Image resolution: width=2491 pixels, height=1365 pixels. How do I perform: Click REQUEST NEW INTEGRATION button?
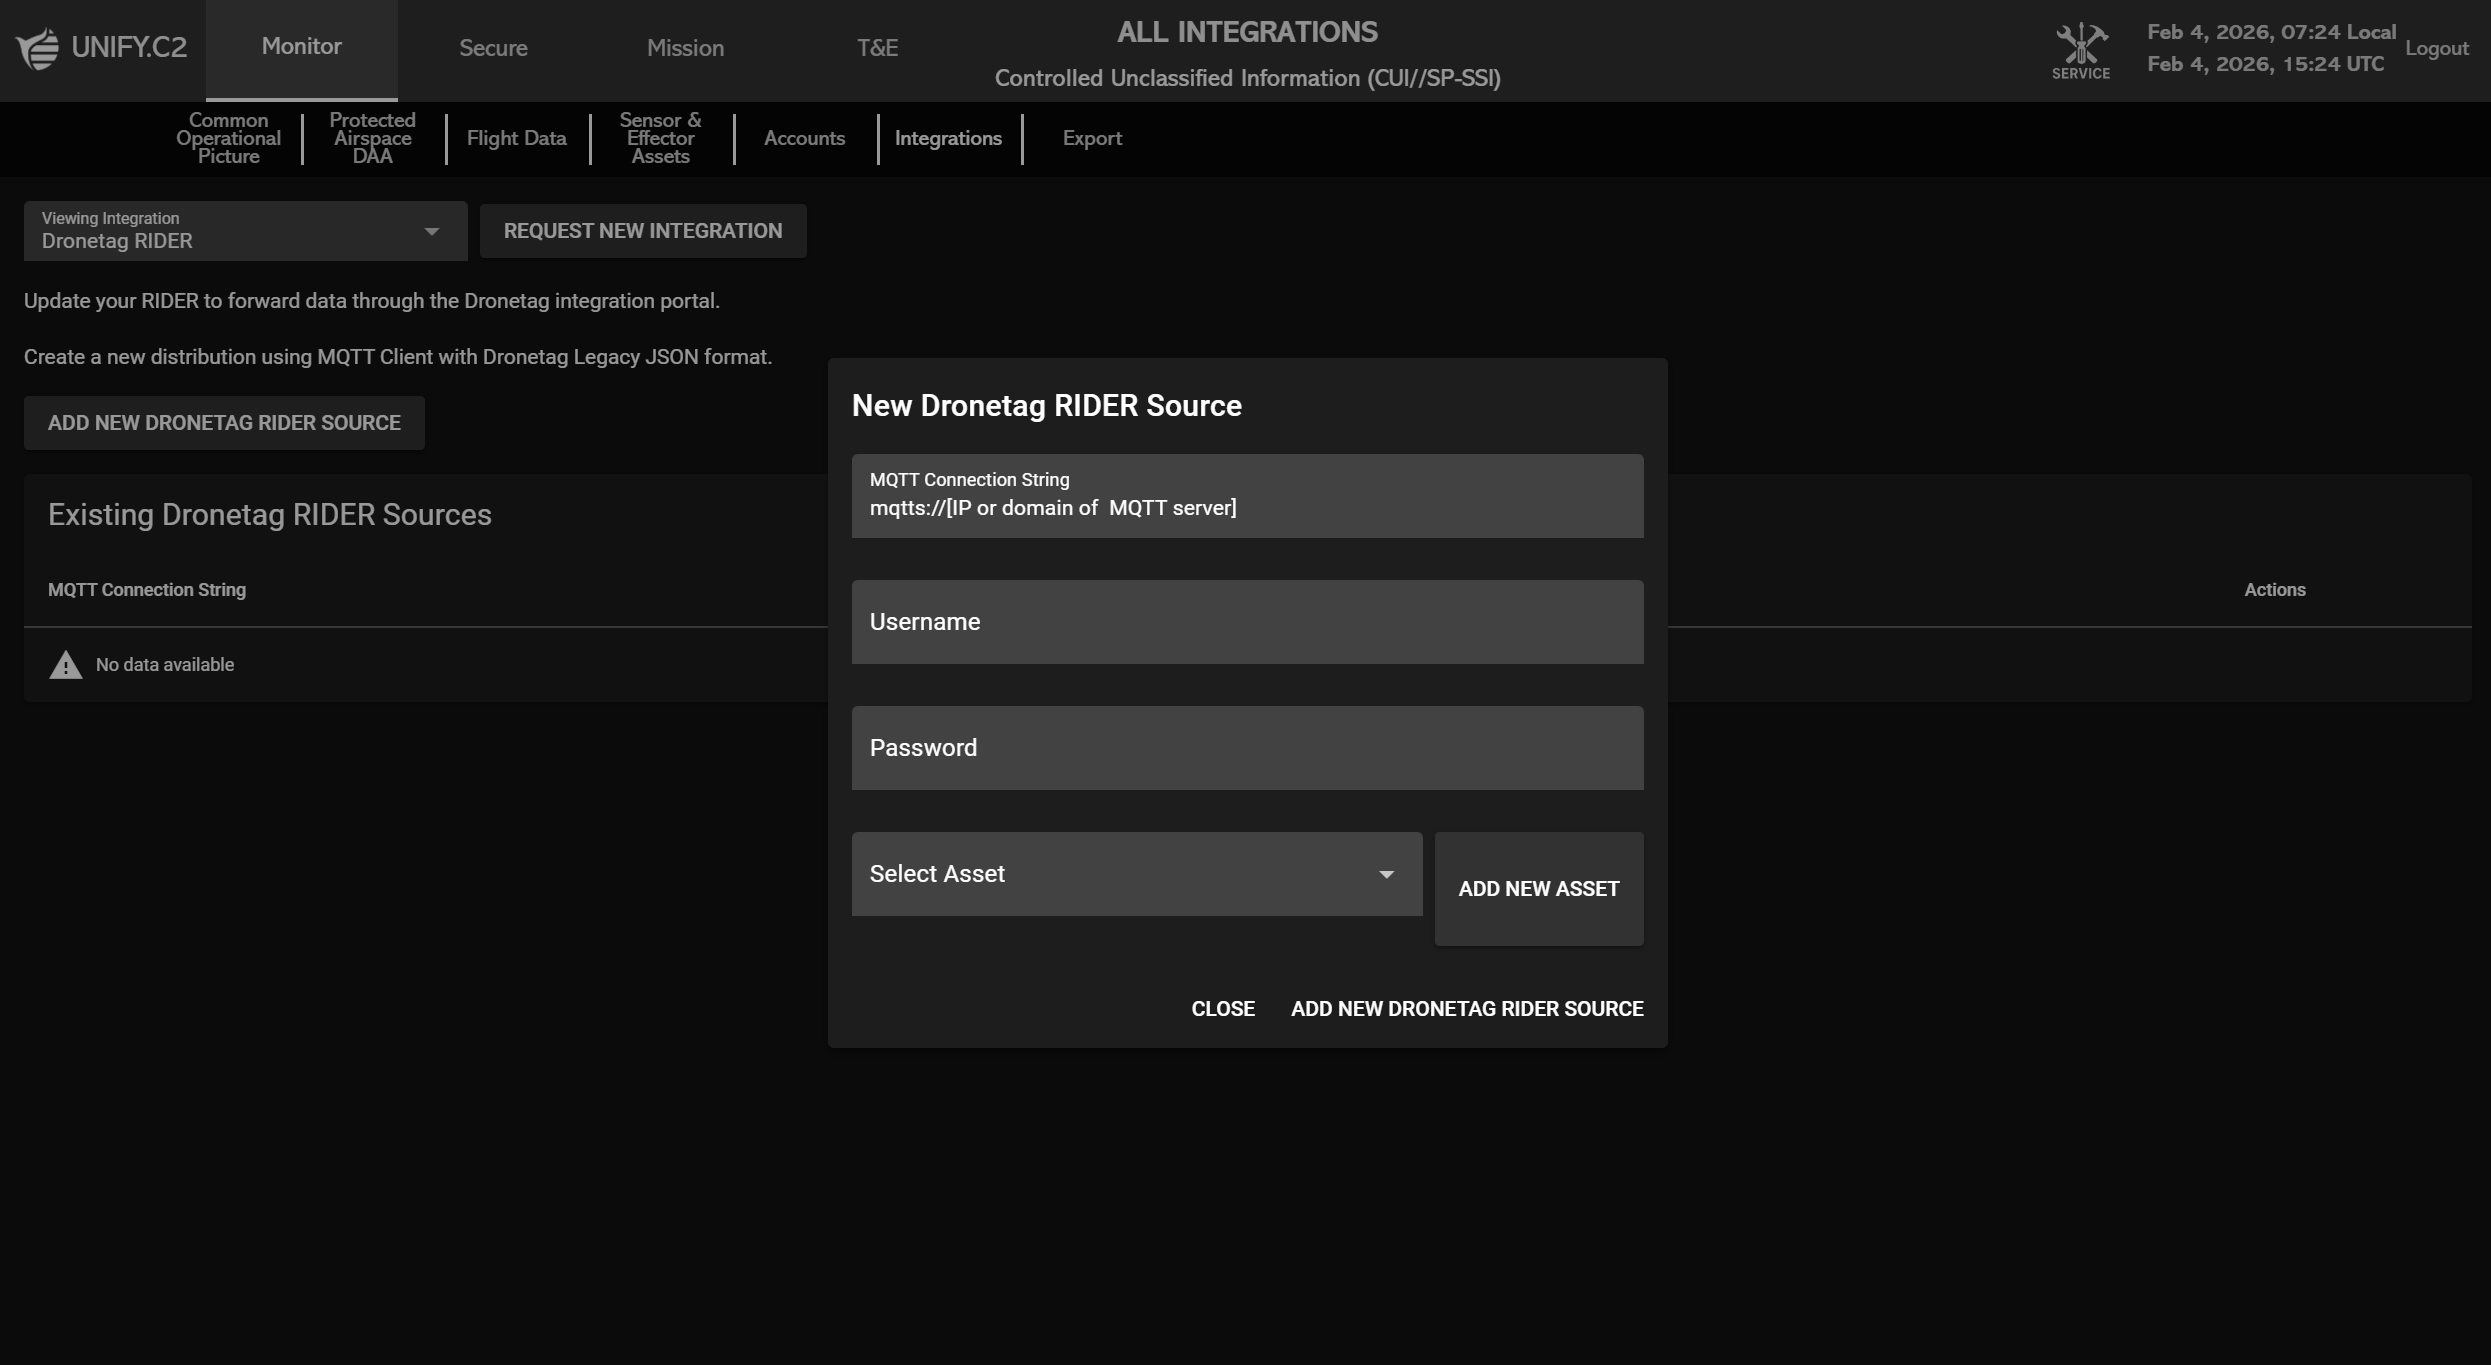[643, 231]
